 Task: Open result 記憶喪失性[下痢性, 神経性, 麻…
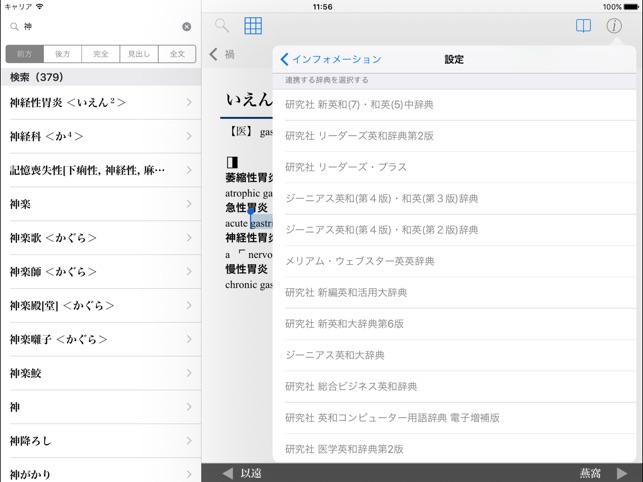coord(101,170)
